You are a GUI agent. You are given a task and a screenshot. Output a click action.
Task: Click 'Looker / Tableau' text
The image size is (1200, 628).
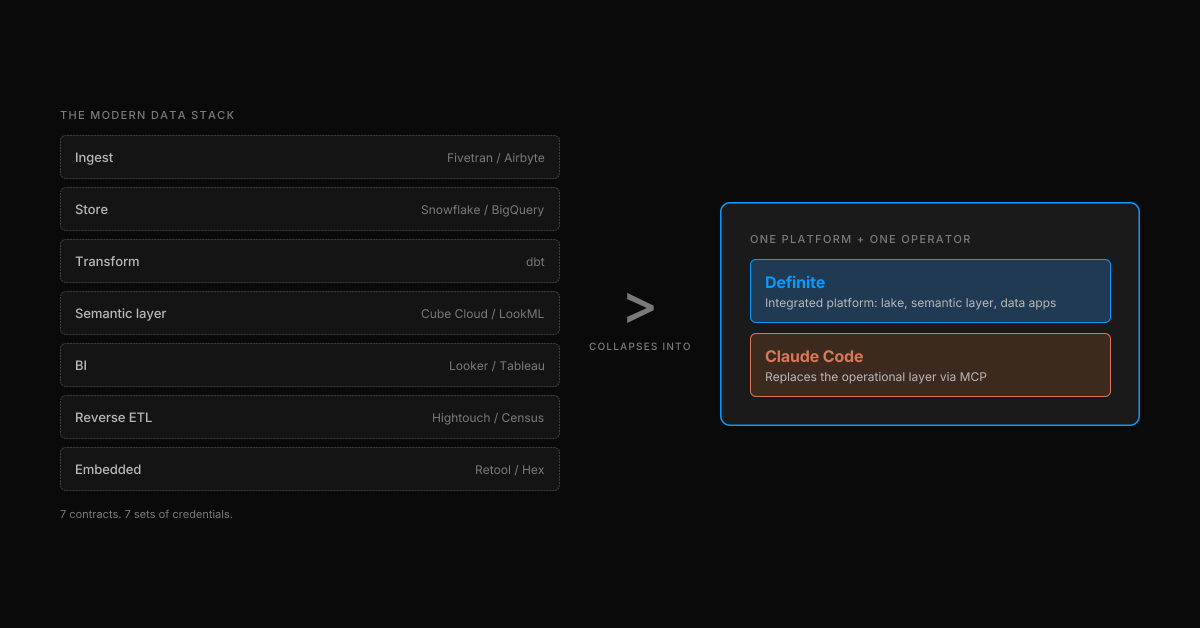coord(497,366)
